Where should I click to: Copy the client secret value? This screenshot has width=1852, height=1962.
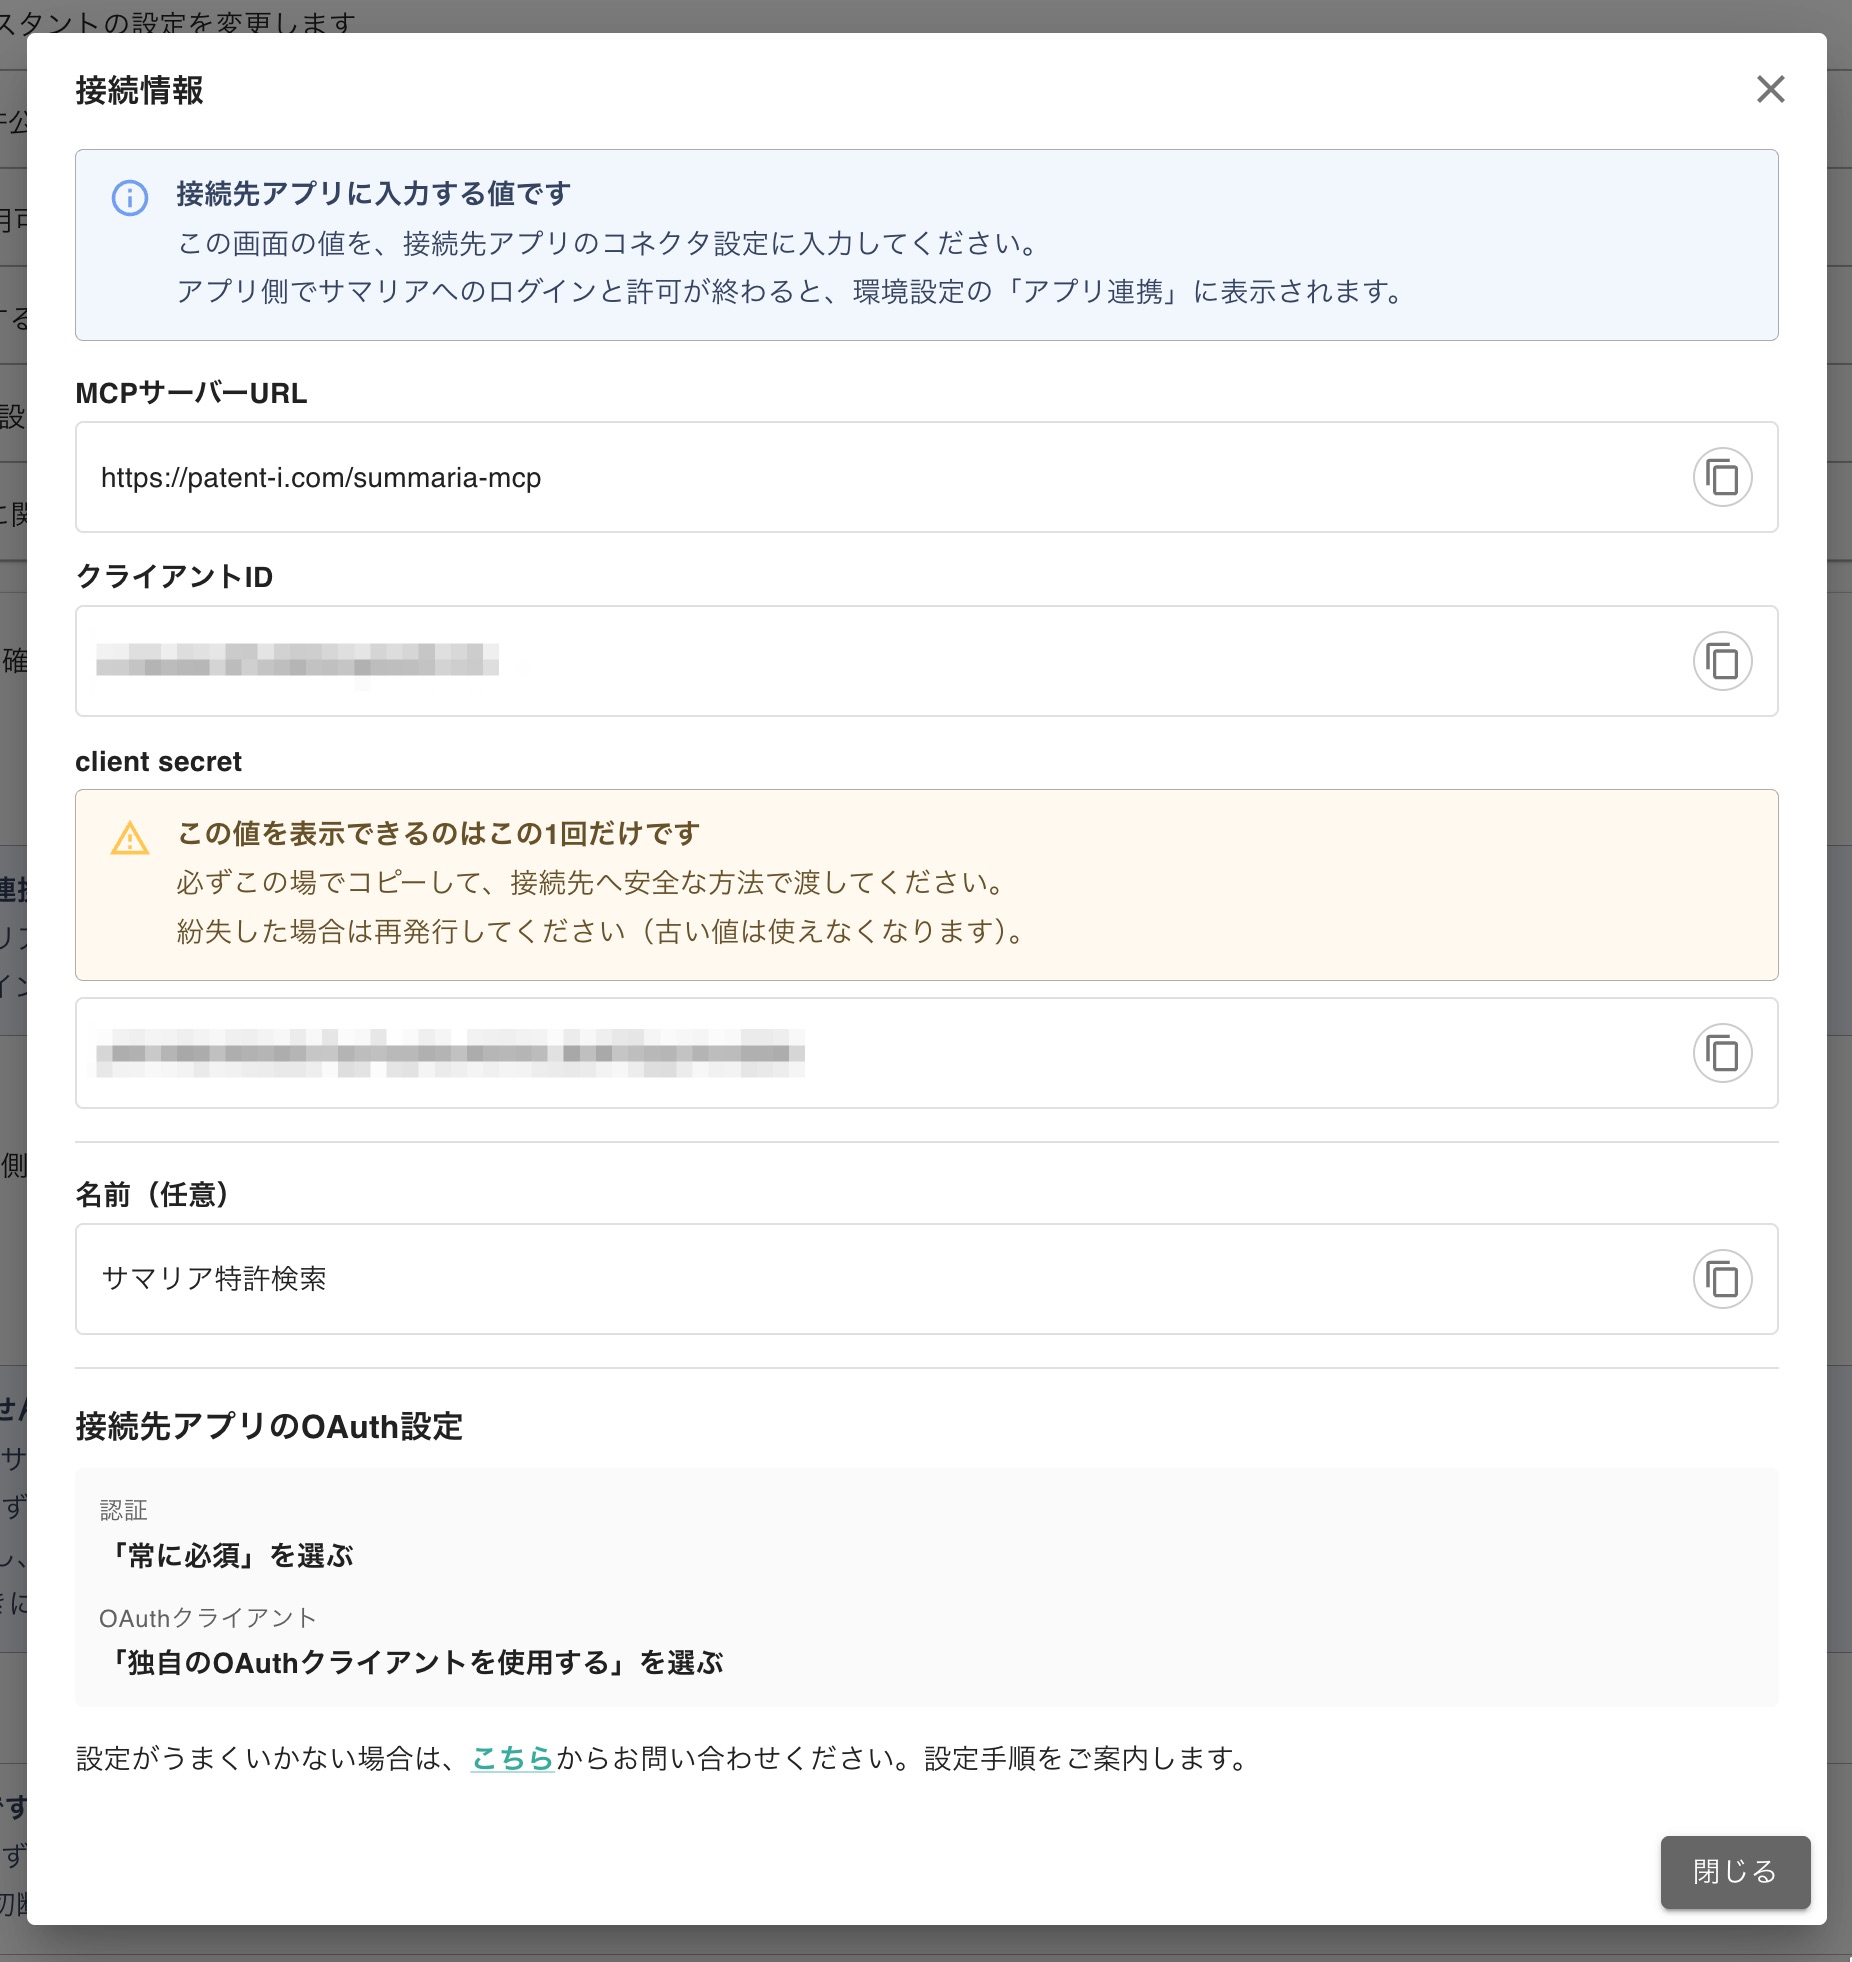coord(1722,1053)
